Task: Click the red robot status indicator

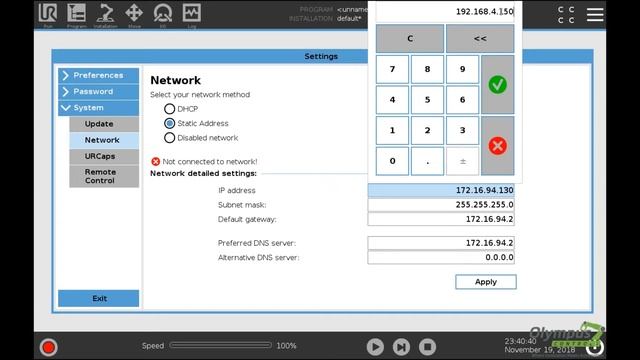Action: pyautogui.click(x=49, y=347)
